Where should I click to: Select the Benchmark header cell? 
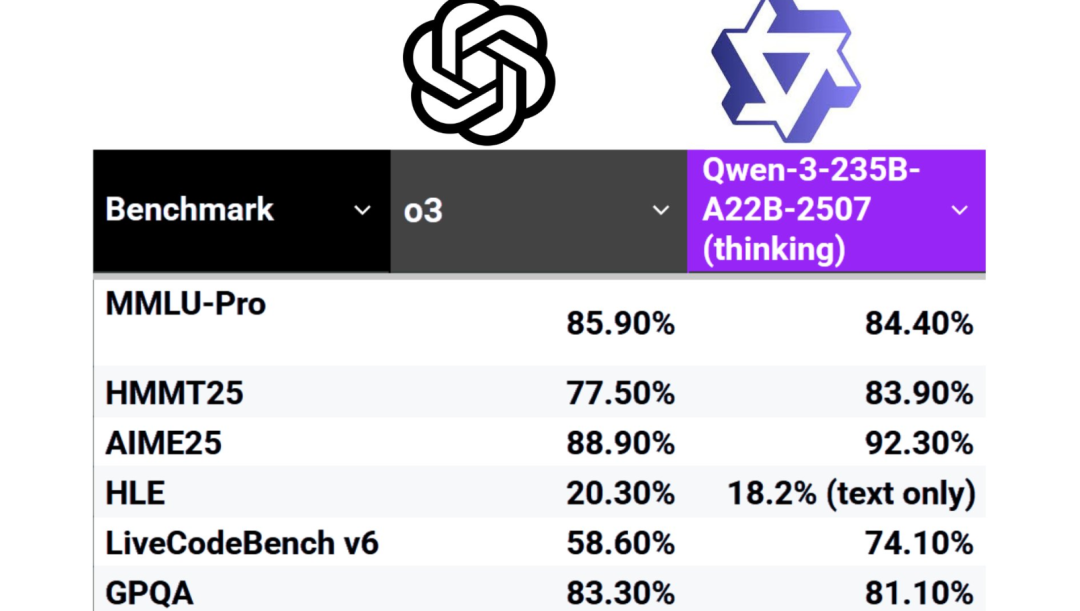pyautogui.click(x=242, y=211)
